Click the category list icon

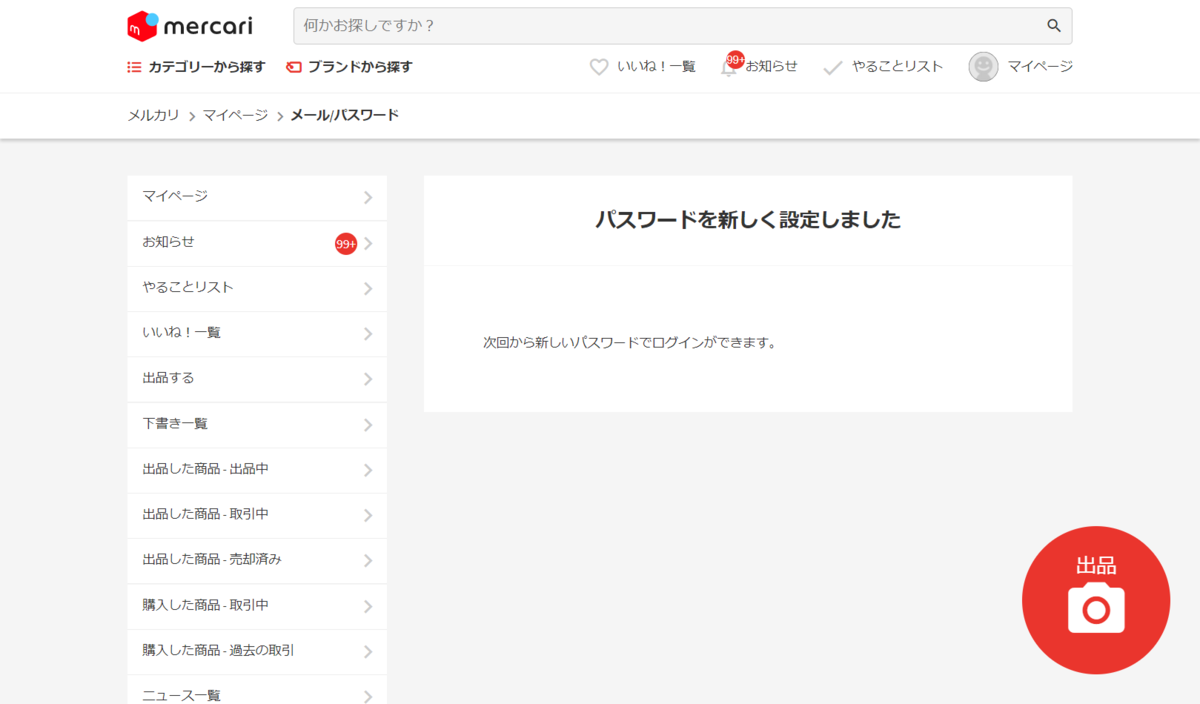pyautogui.click(x=134, y=67)
